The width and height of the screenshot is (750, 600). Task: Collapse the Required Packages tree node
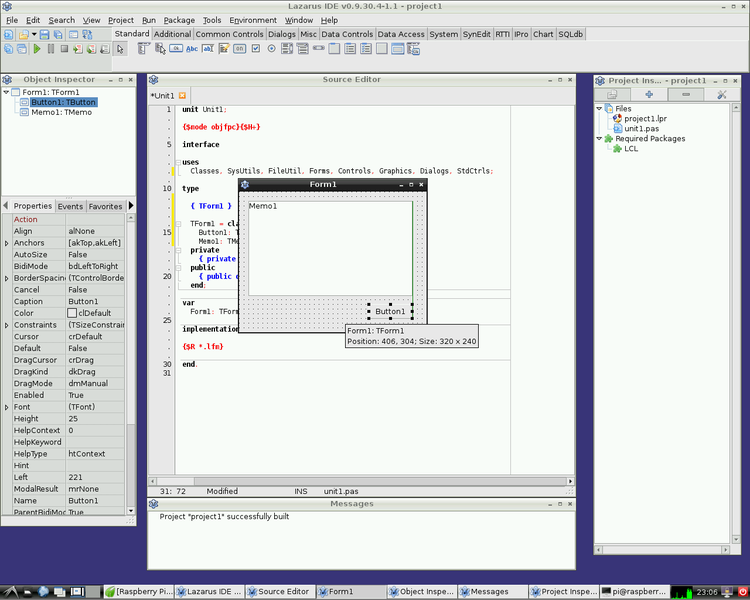(x=600, y=139)
